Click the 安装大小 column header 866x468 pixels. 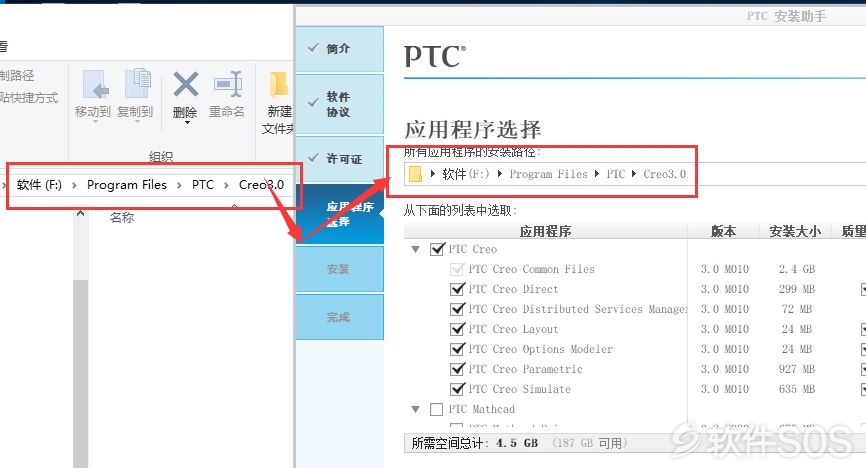[795, 231]
